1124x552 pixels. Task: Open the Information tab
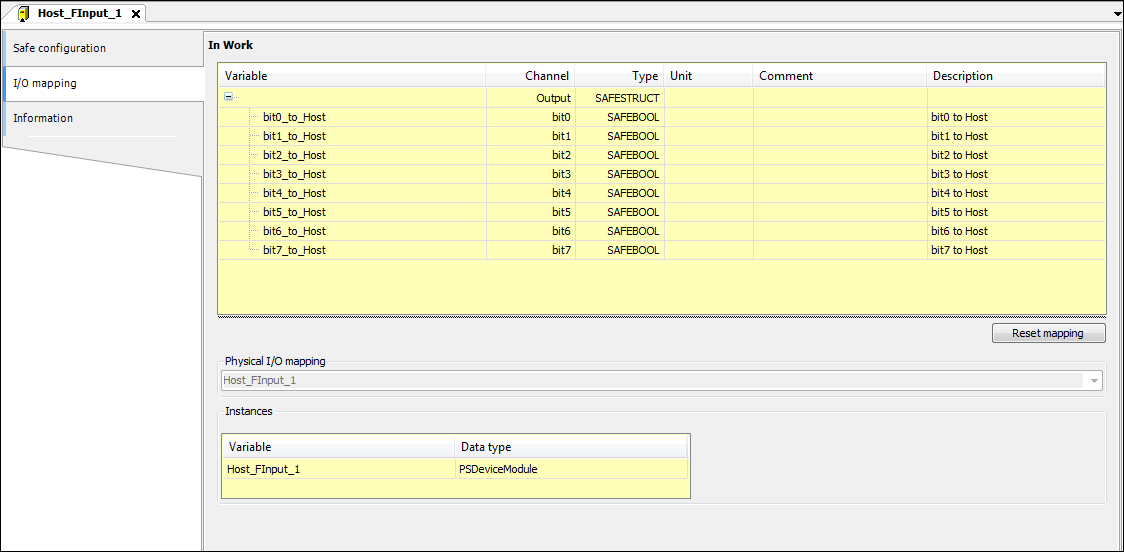point(43,118)
